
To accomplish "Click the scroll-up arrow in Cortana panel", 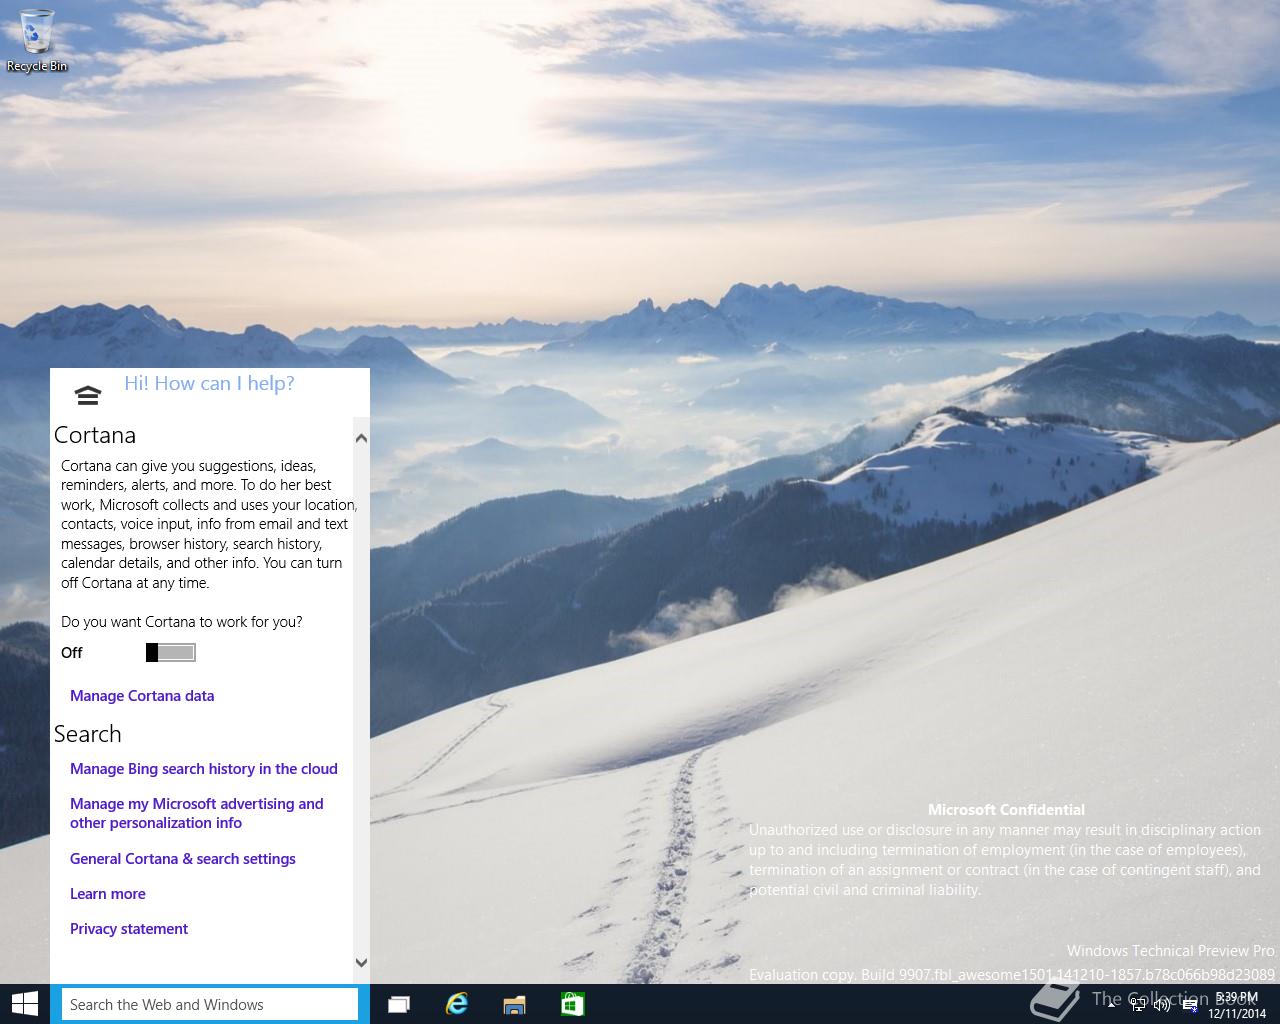I will click(362, 438).
